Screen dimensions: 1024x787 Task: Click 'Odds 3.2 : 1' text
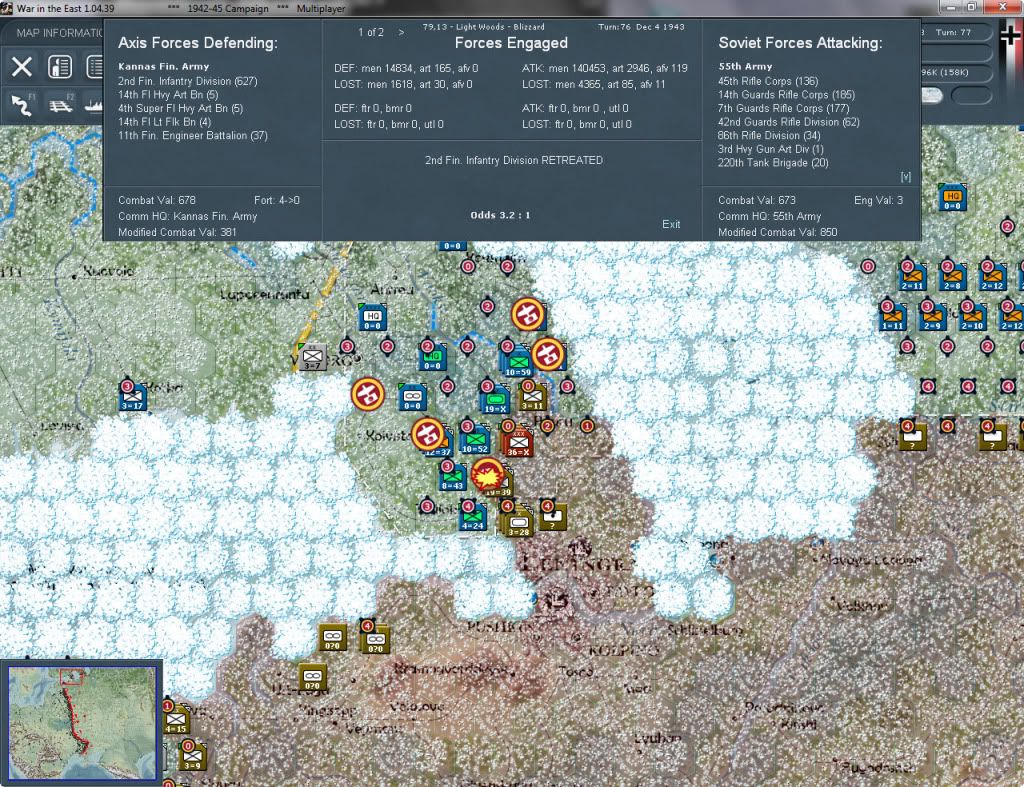pos(500,215)
